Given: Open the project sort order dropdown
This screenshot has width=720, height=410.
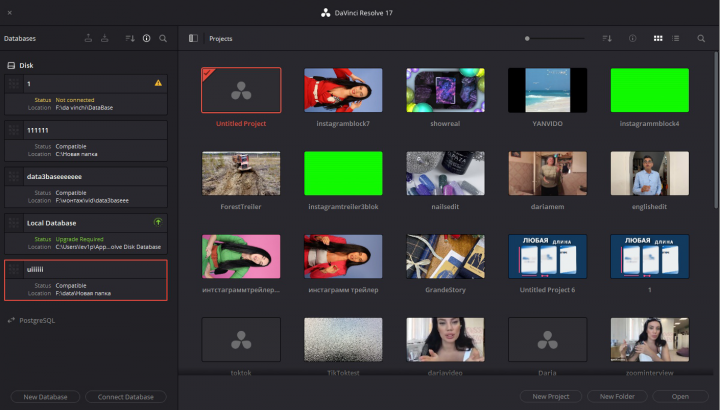Looking at the screenshot, I should (607, 39).
